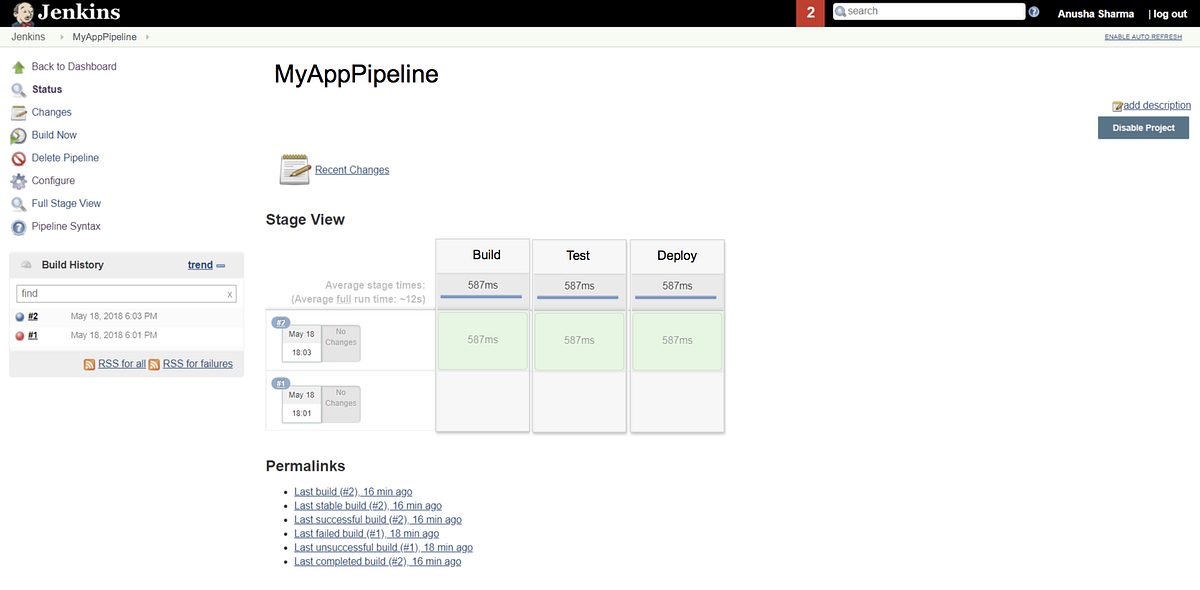Image resolution: width=1200 pixels, height=590 pixels.
Task: Clear the find box with x
Action: point(230,294)
